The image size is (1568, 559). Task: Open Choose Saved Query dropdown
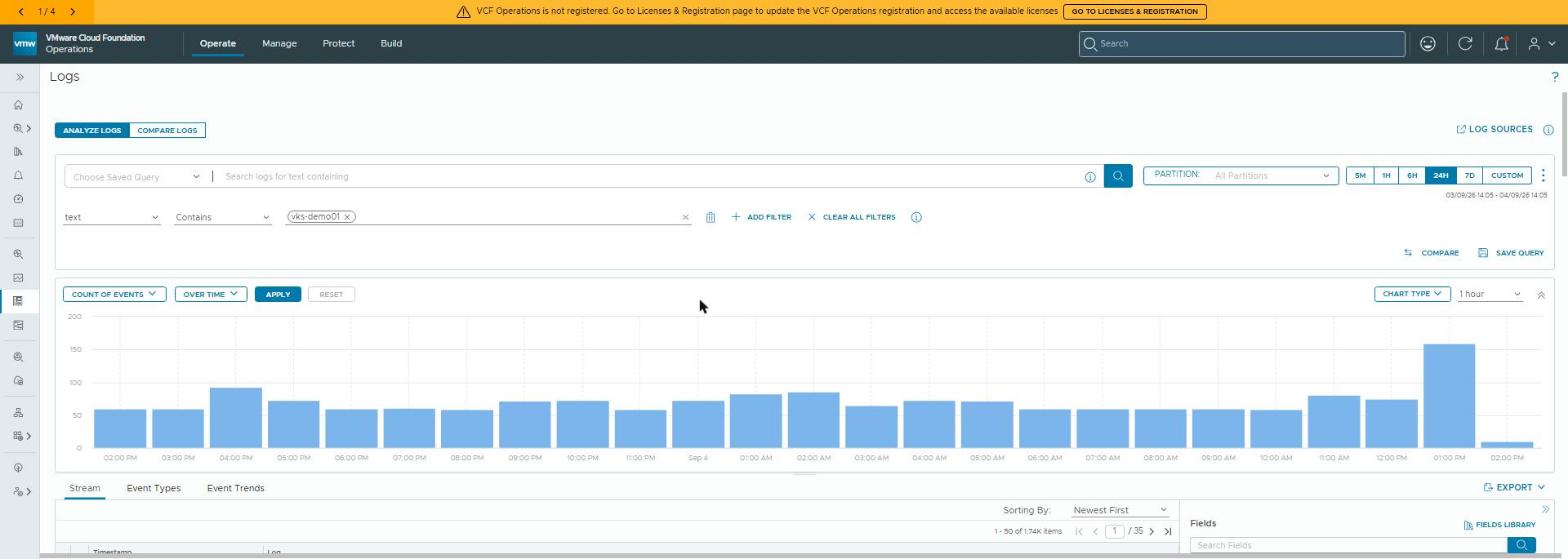[x=134, y=177]
